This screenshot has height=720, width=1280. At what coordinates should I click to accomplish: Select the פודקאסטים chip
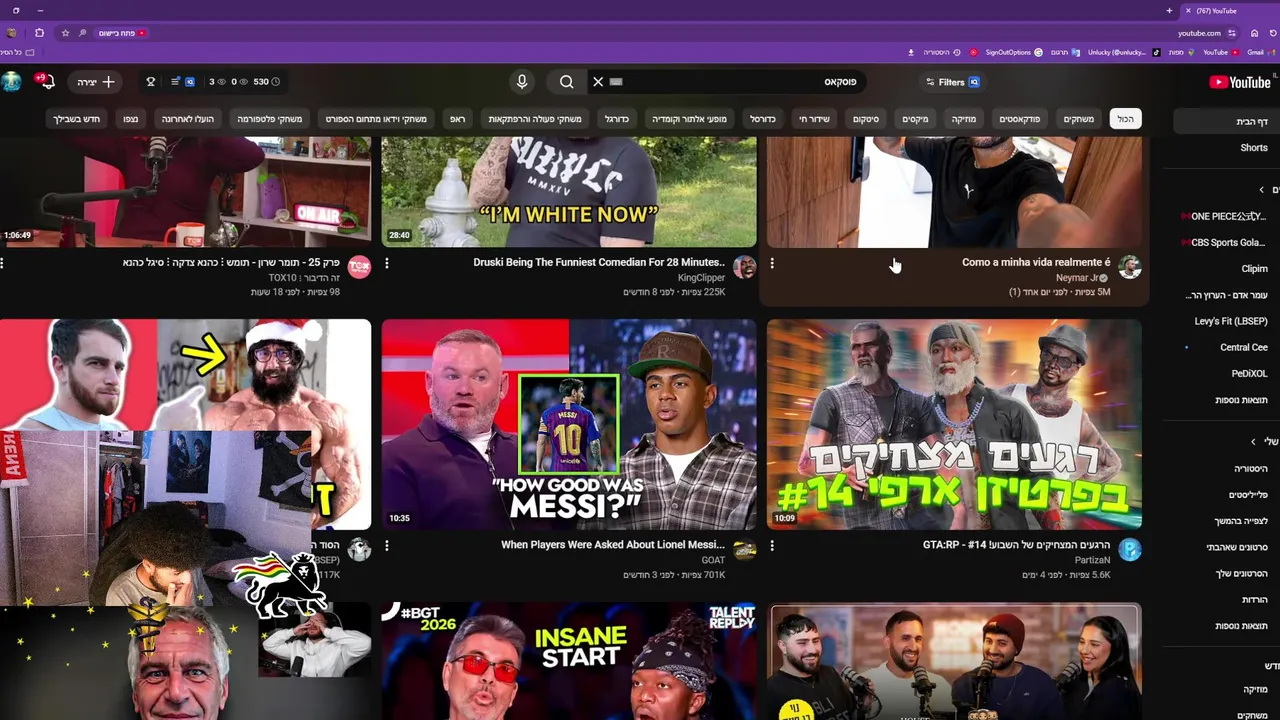pyautogui.click(x=1019, y=119)
